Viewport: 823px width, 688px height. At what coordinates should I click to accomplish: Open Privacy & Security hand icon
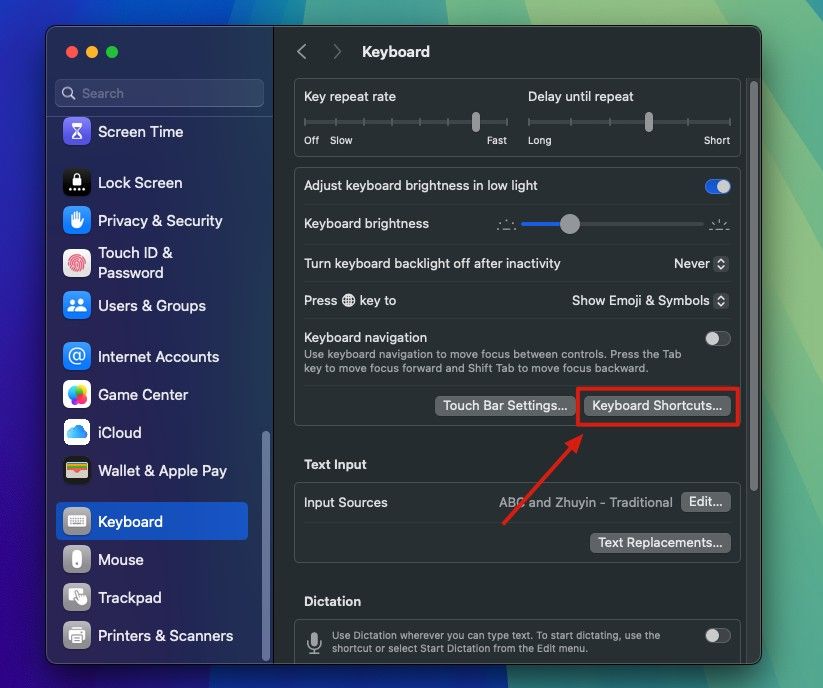click(77, 220)
